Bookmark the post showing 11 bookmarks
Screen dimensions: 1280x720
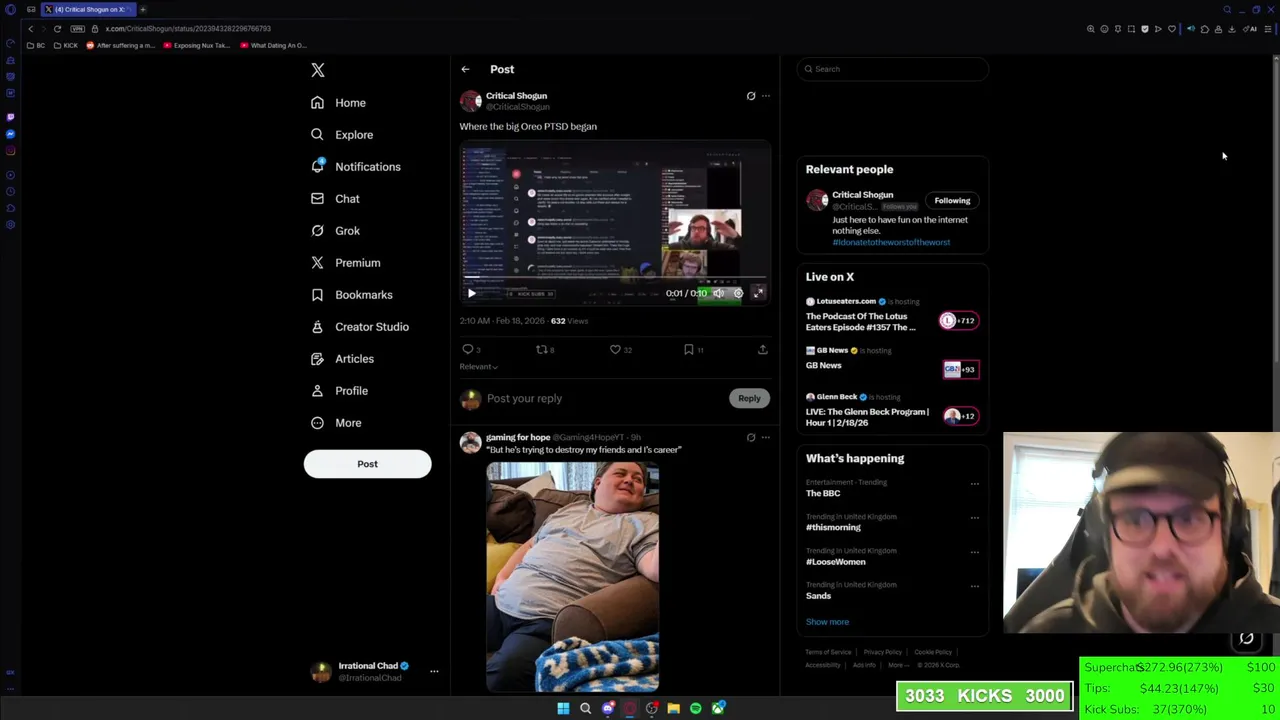pyautogui.click(x=693, y=349)
